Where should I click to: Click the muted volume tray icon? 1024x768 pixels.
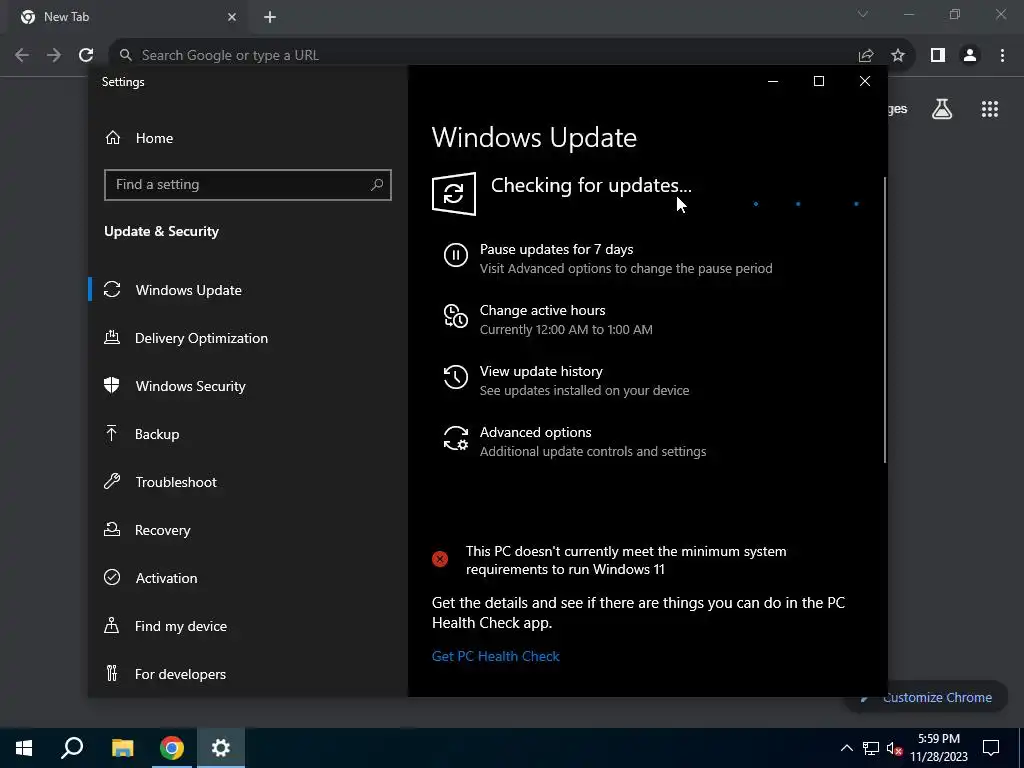click(895, 748)
